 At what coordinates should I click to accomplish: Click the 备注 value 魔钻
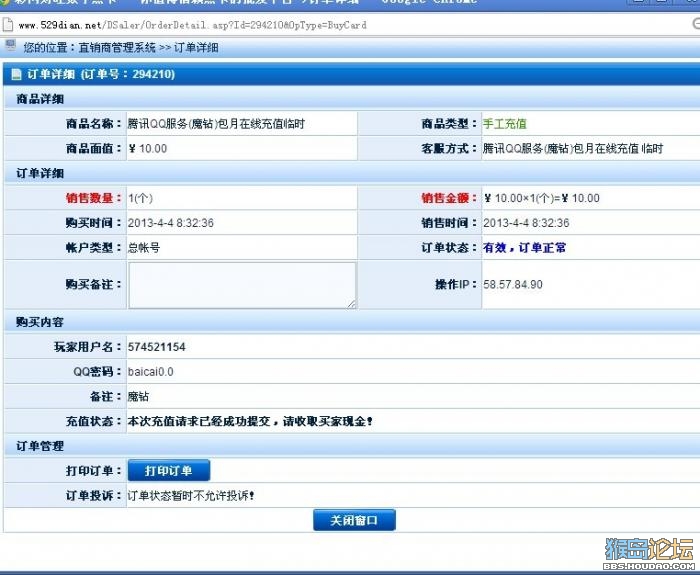(x=138, y=396)
